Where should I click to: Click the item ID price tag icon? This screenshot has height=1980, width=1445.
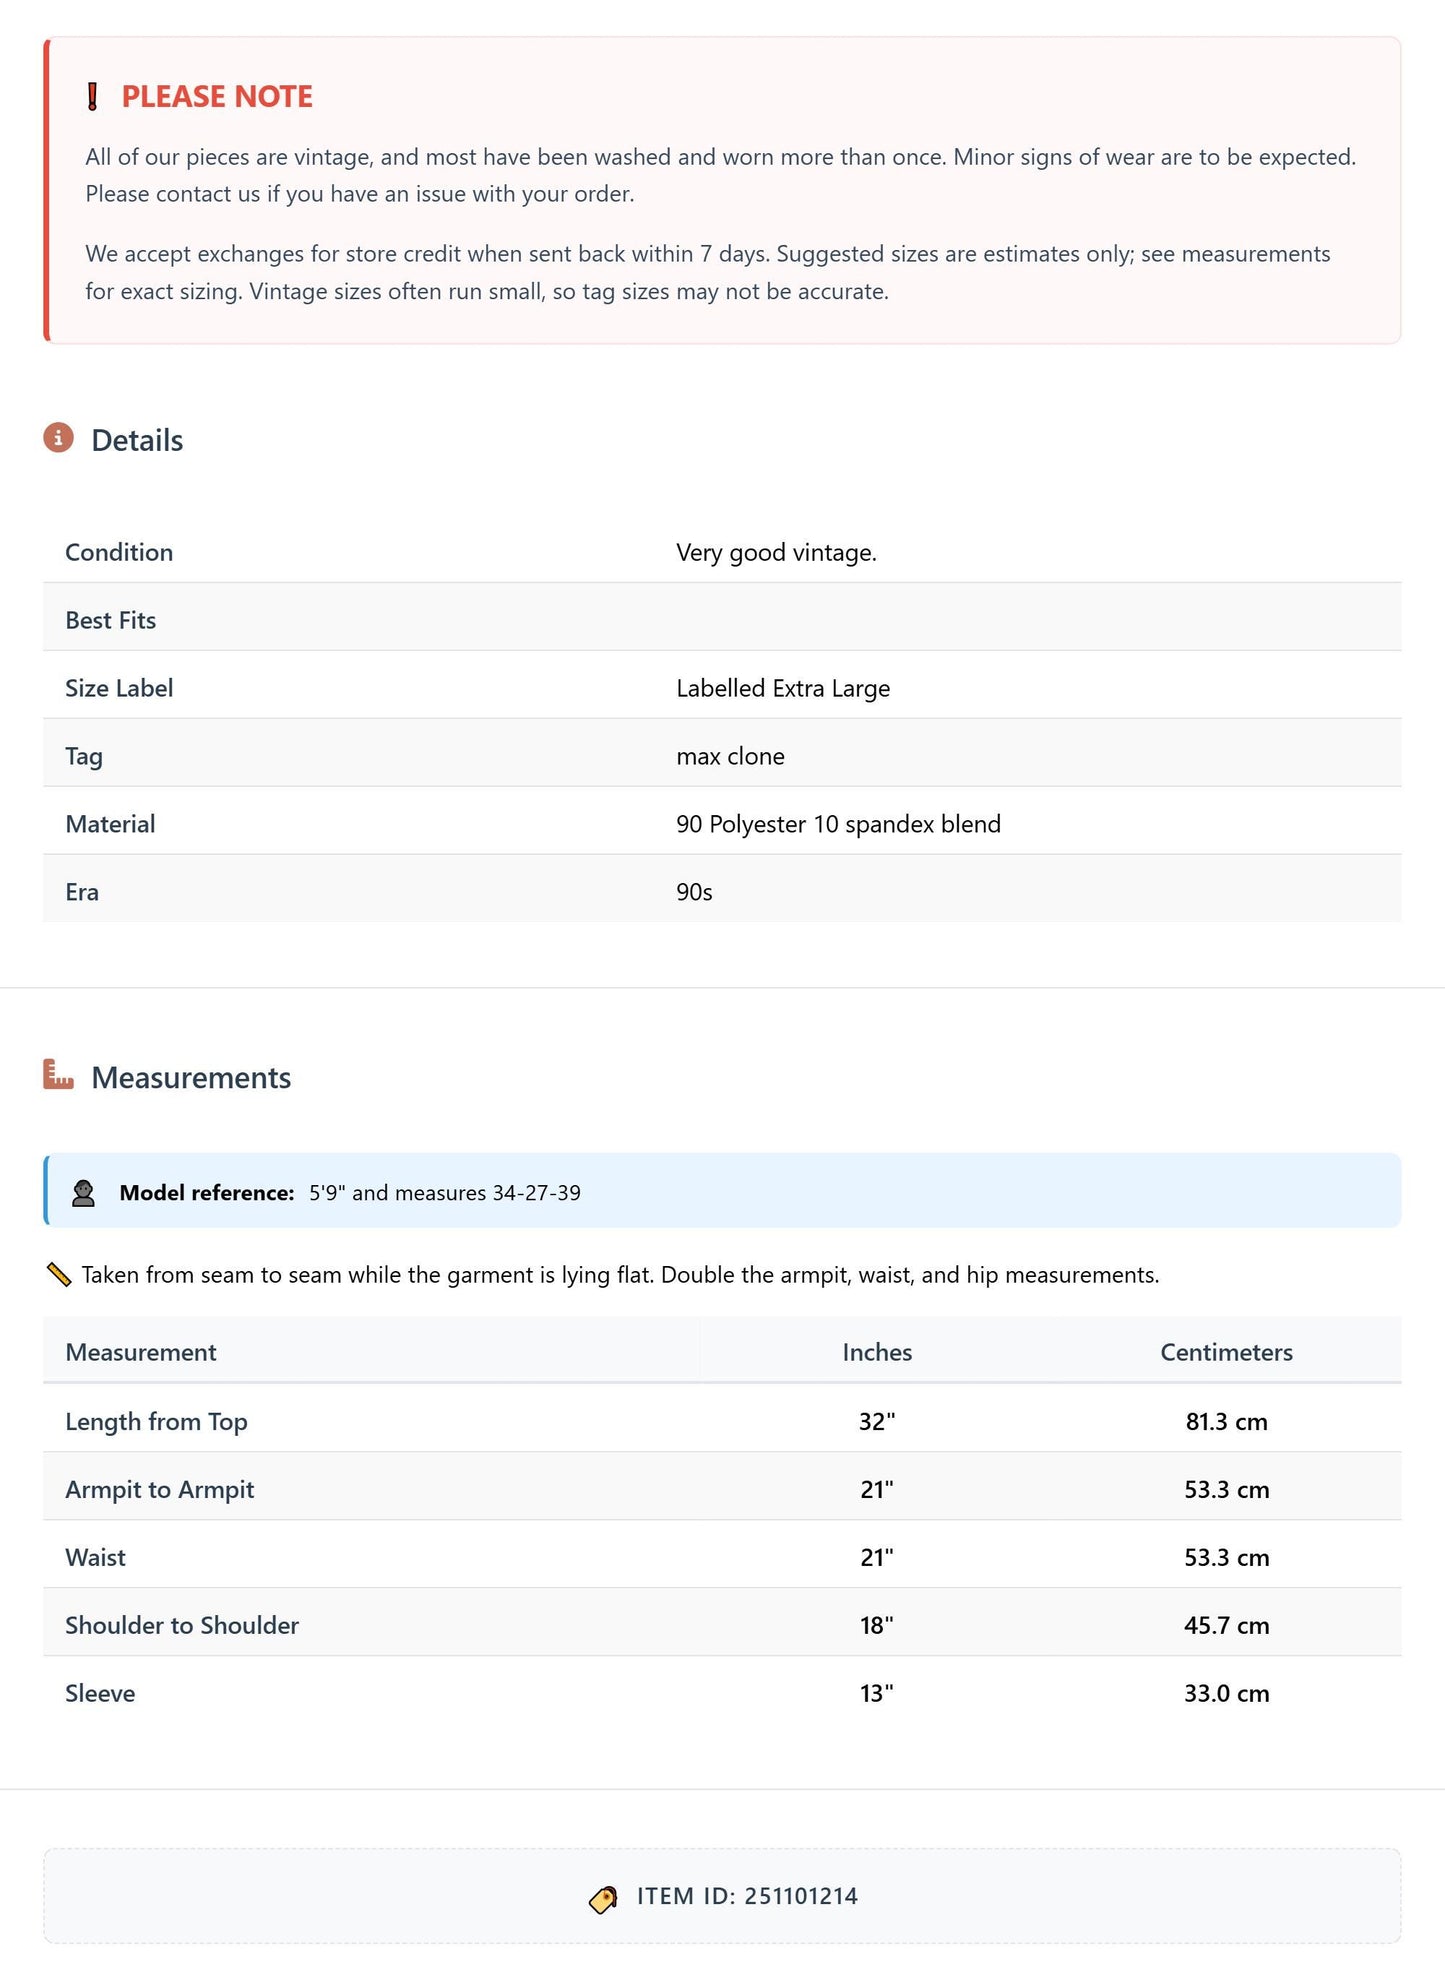click(603, 1898)
